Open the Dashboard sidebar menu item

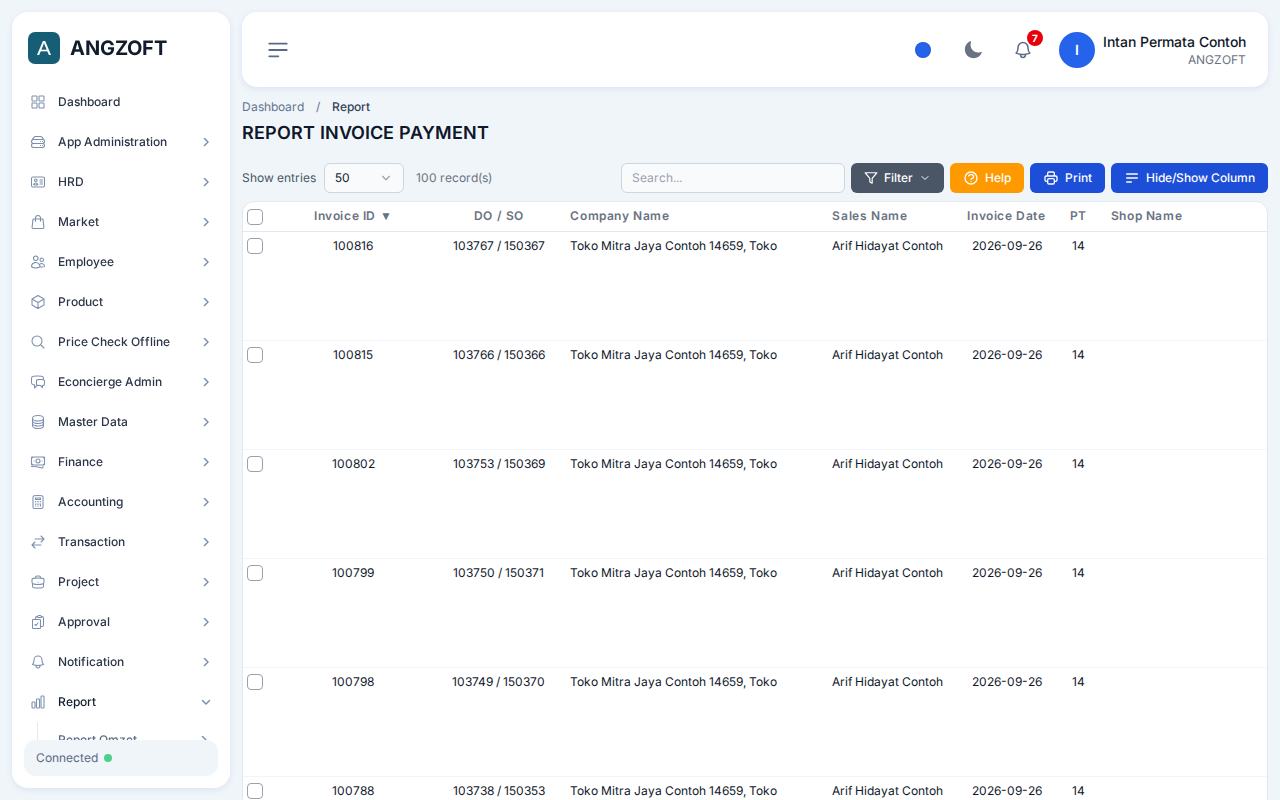coord(121,102)
